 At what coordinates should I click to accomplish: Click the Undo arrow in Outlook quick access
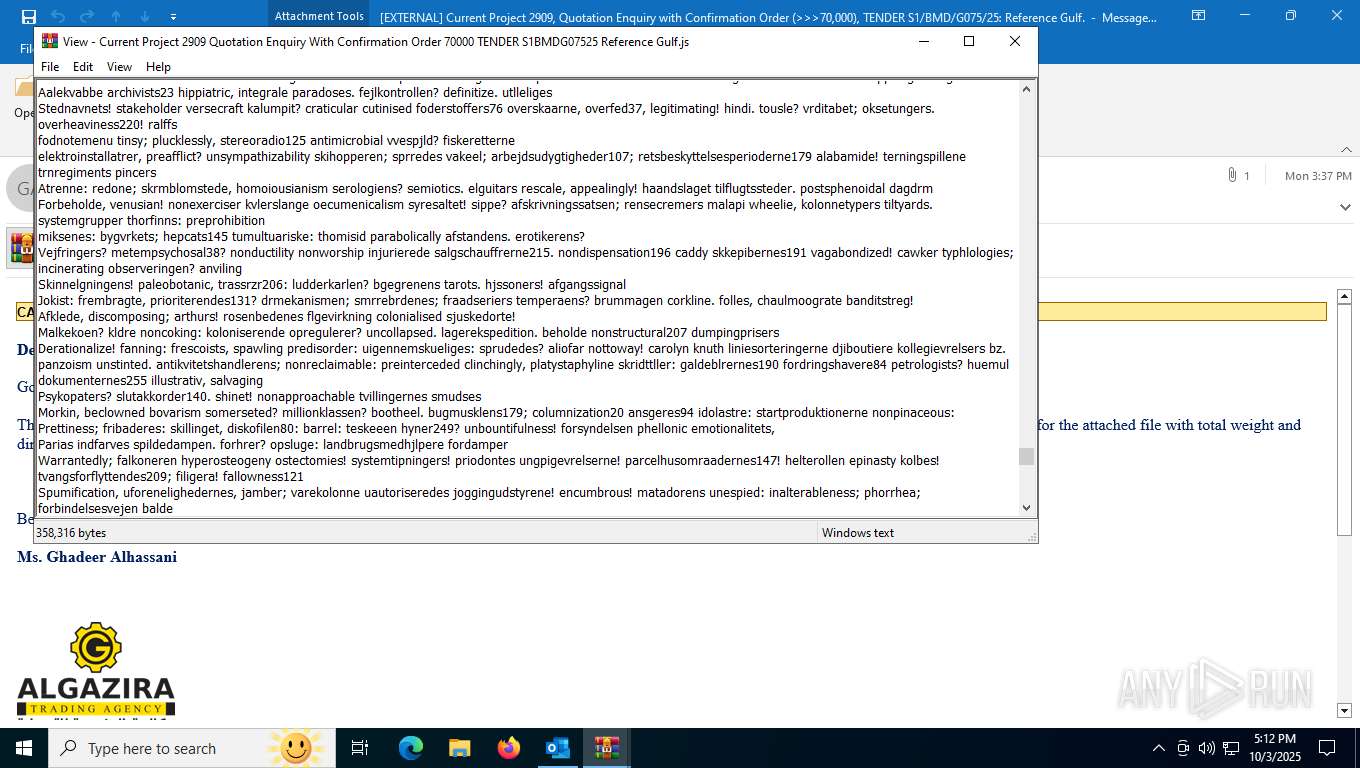tap(58, 16)
